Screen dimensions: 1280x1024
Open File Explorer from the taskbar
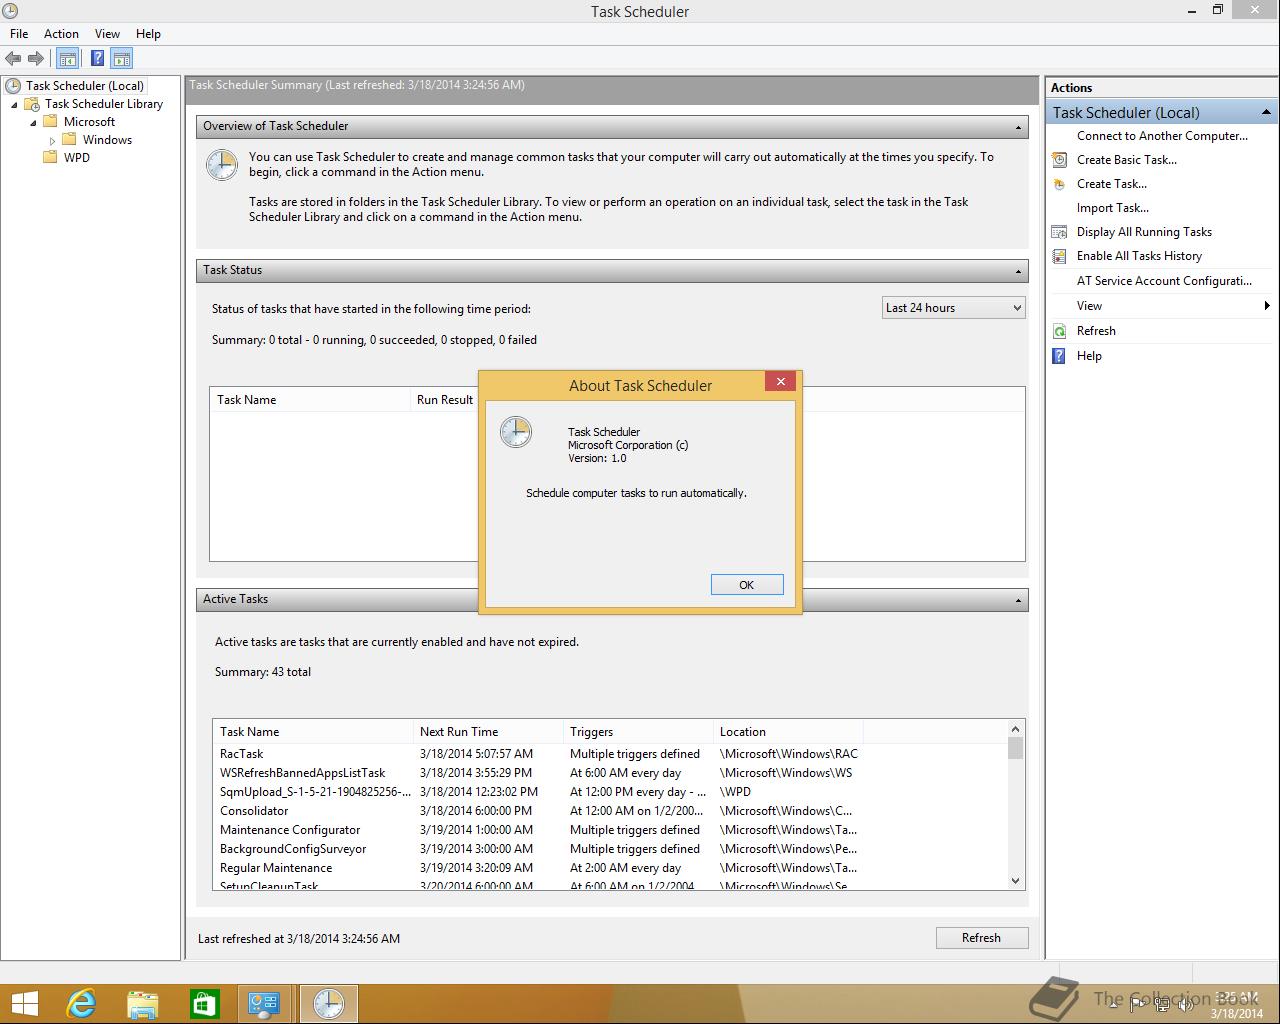143,1004
